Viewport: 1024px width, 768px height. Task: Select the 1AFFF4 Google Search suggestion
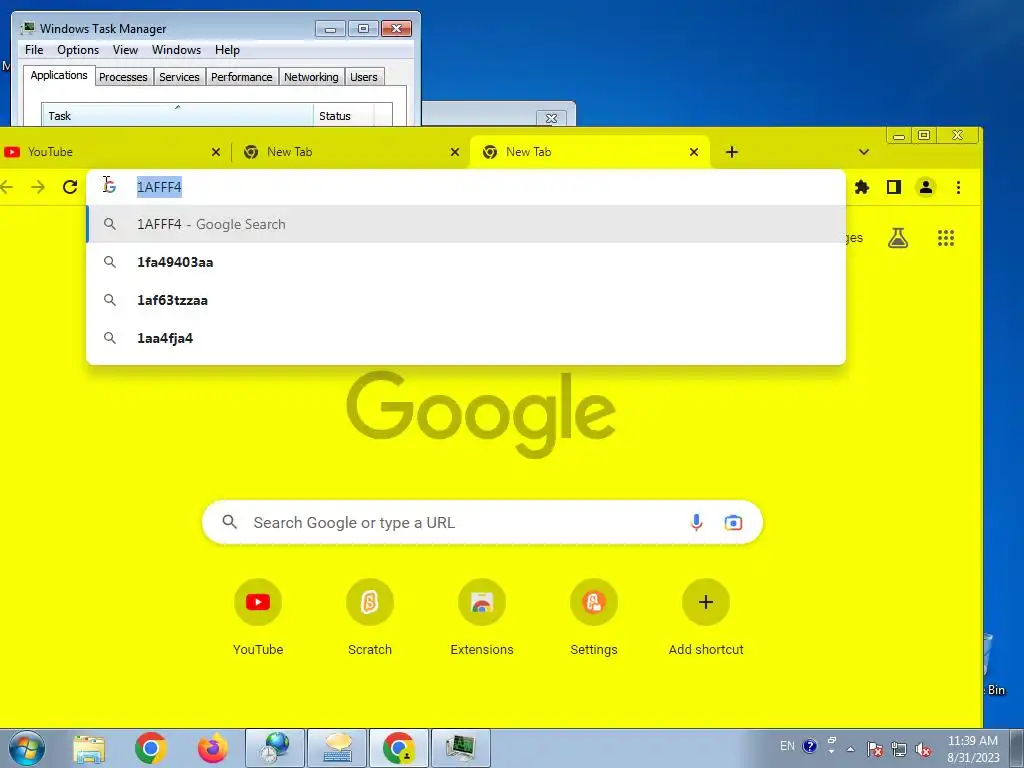tap(466, 224)
